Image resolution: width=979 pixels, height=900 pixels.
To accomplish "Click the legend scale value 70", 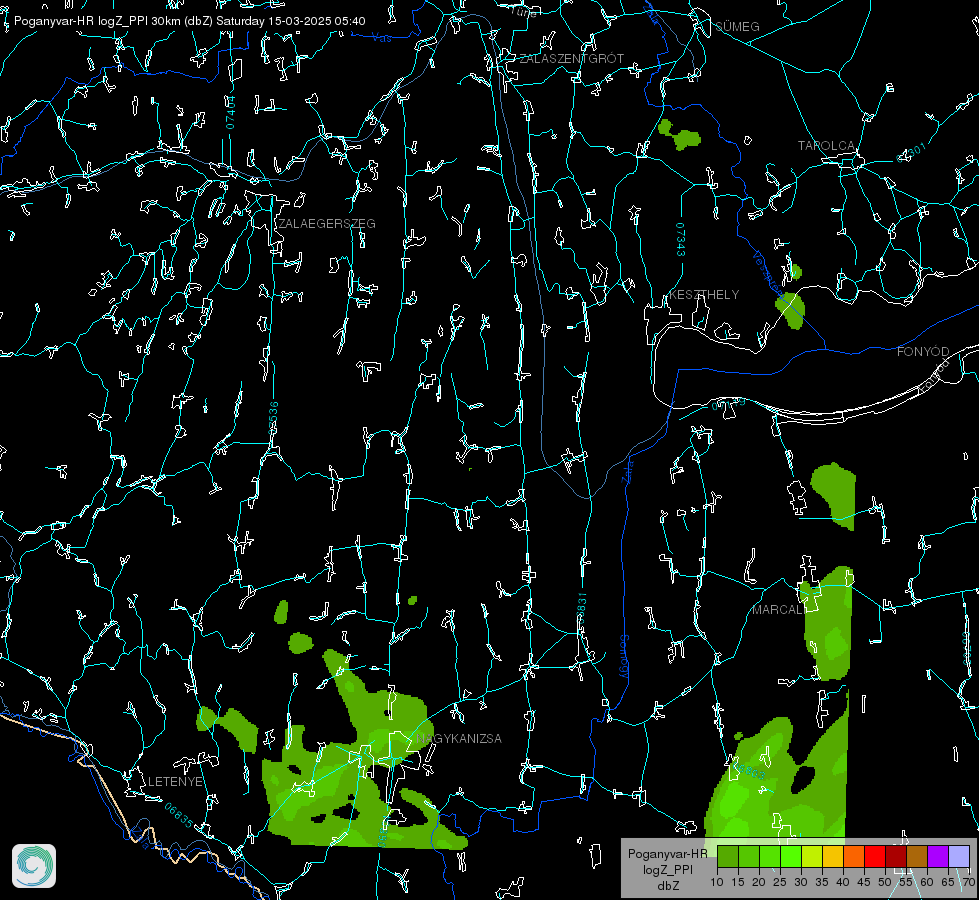I will pos(968,882).
